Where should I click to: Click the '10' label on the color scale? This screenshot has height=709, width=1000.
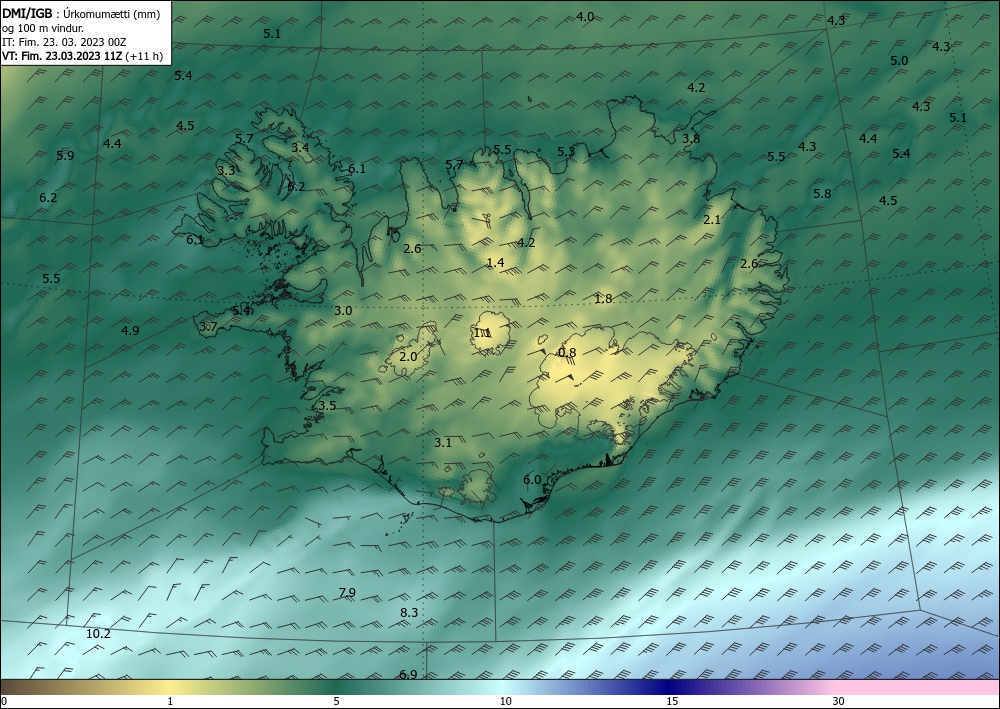(x=506, y=701)
